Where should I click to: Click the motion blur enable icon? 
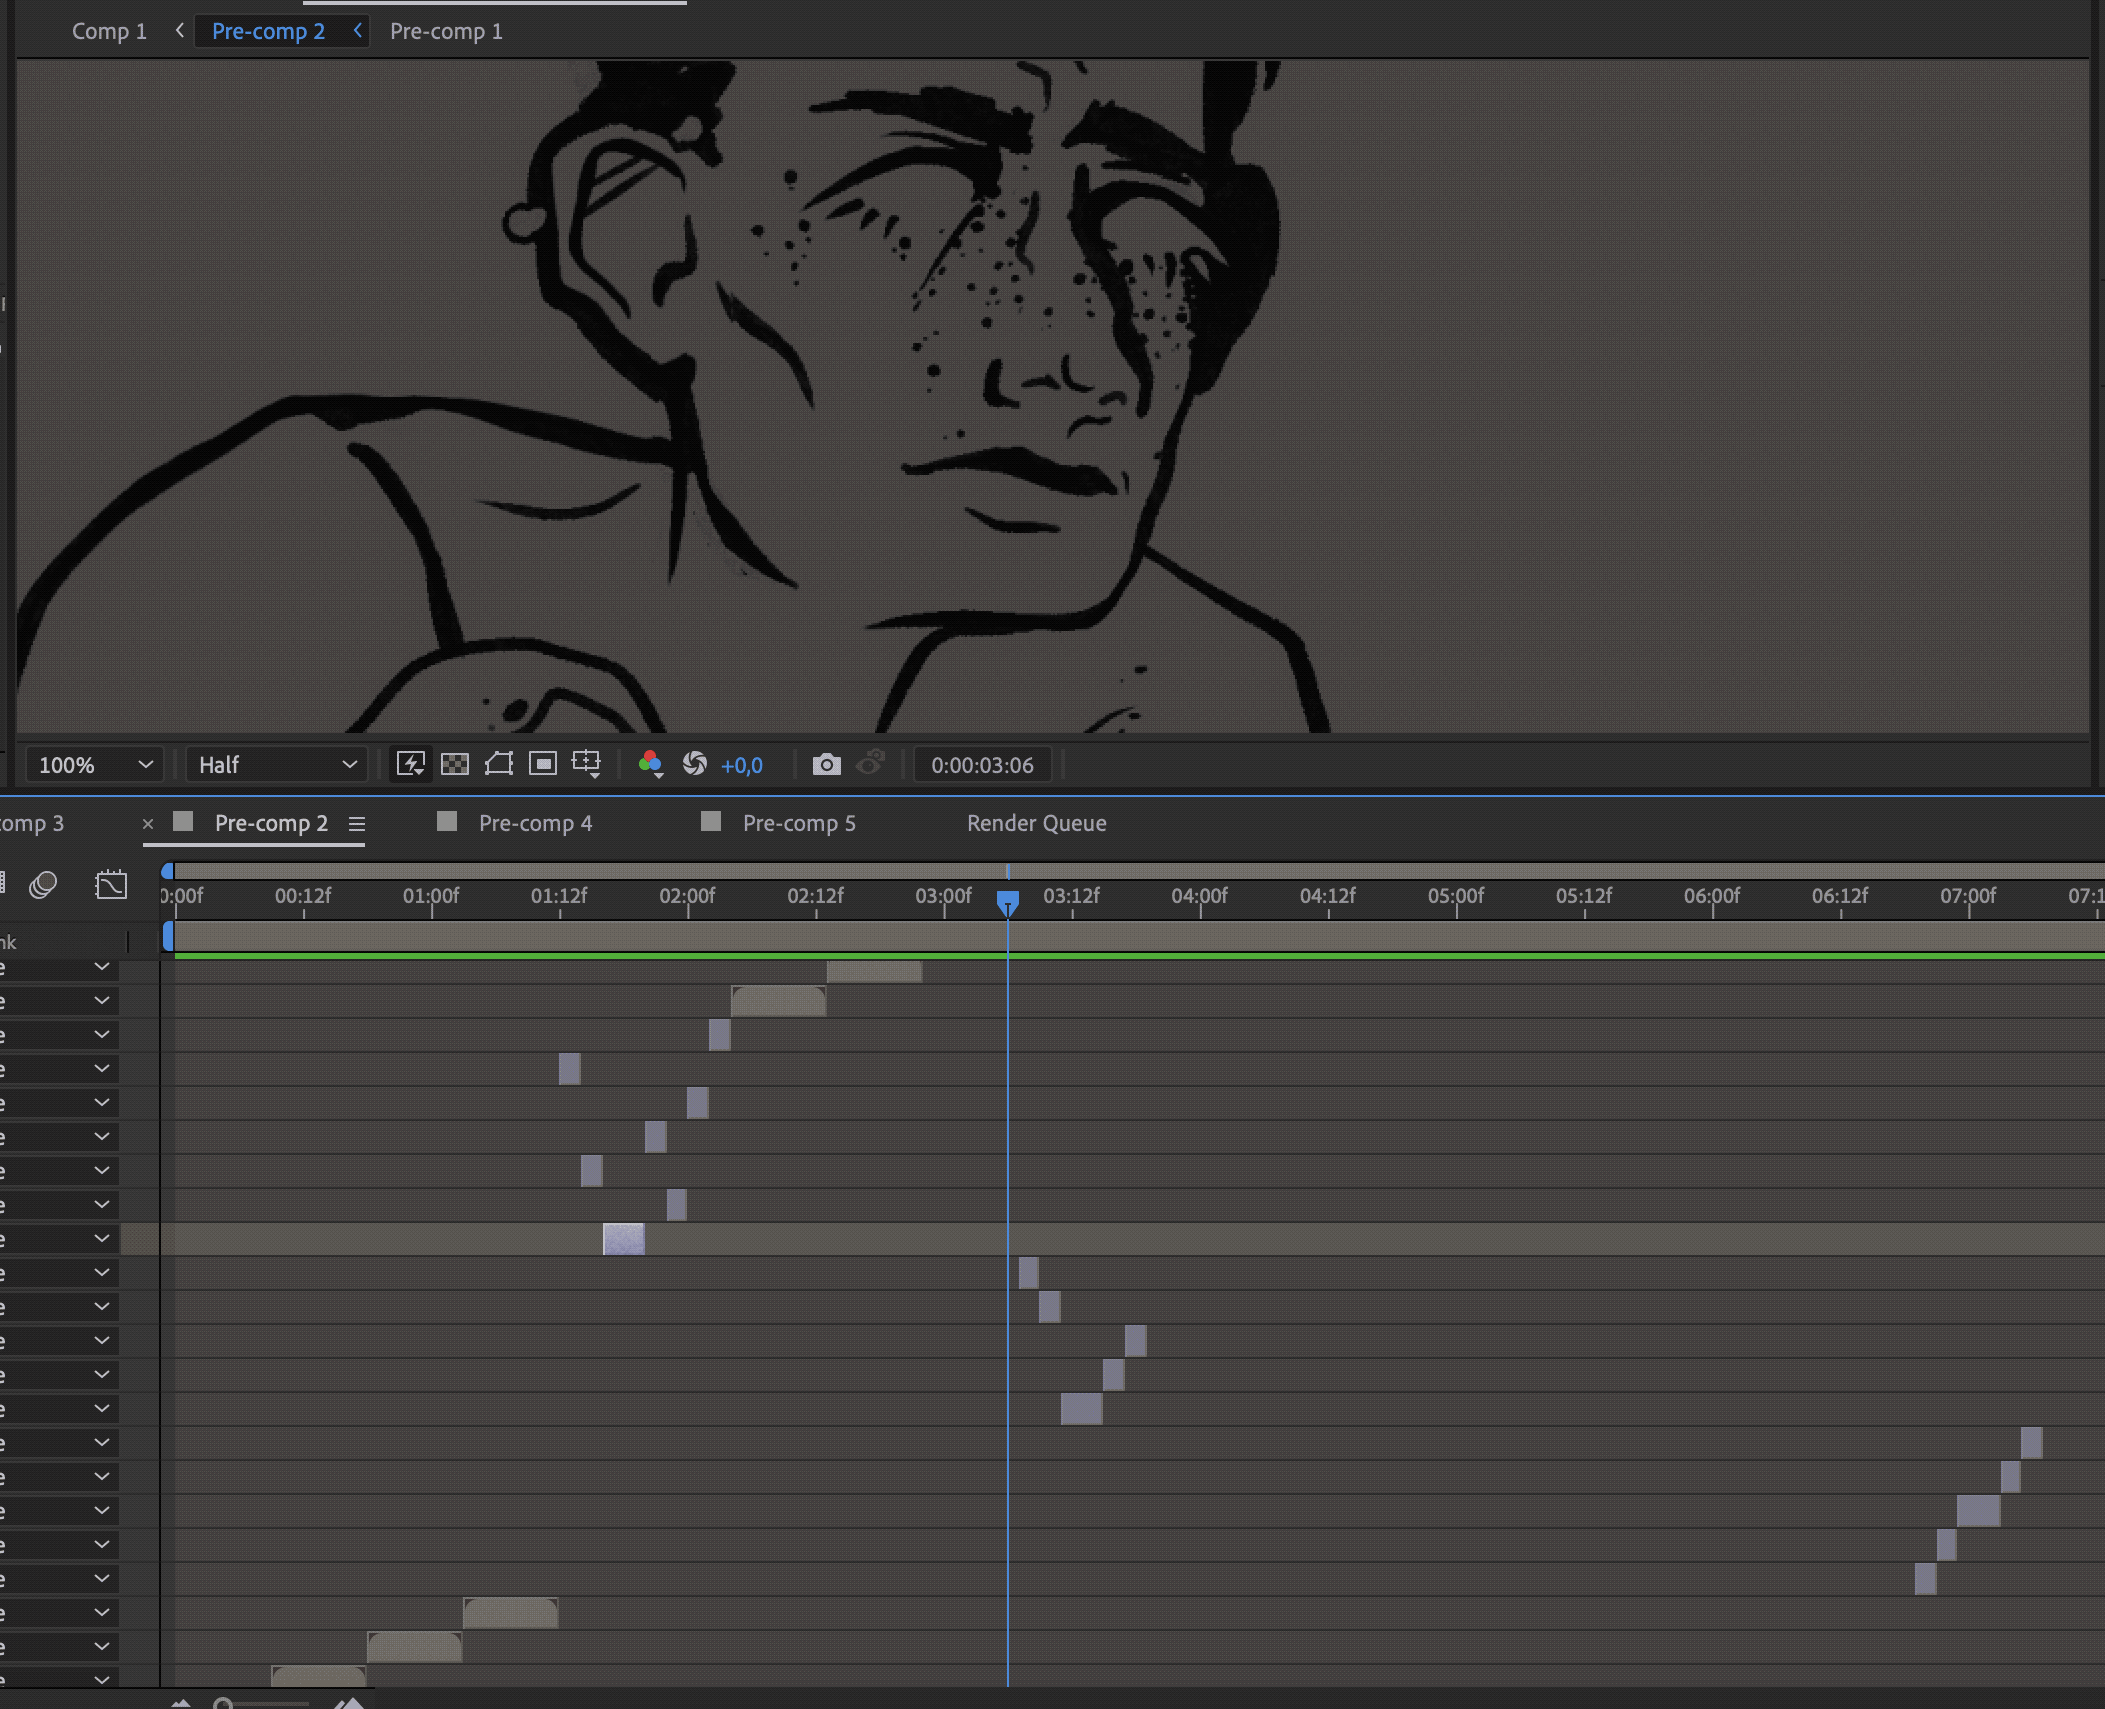tap(43, 885)
